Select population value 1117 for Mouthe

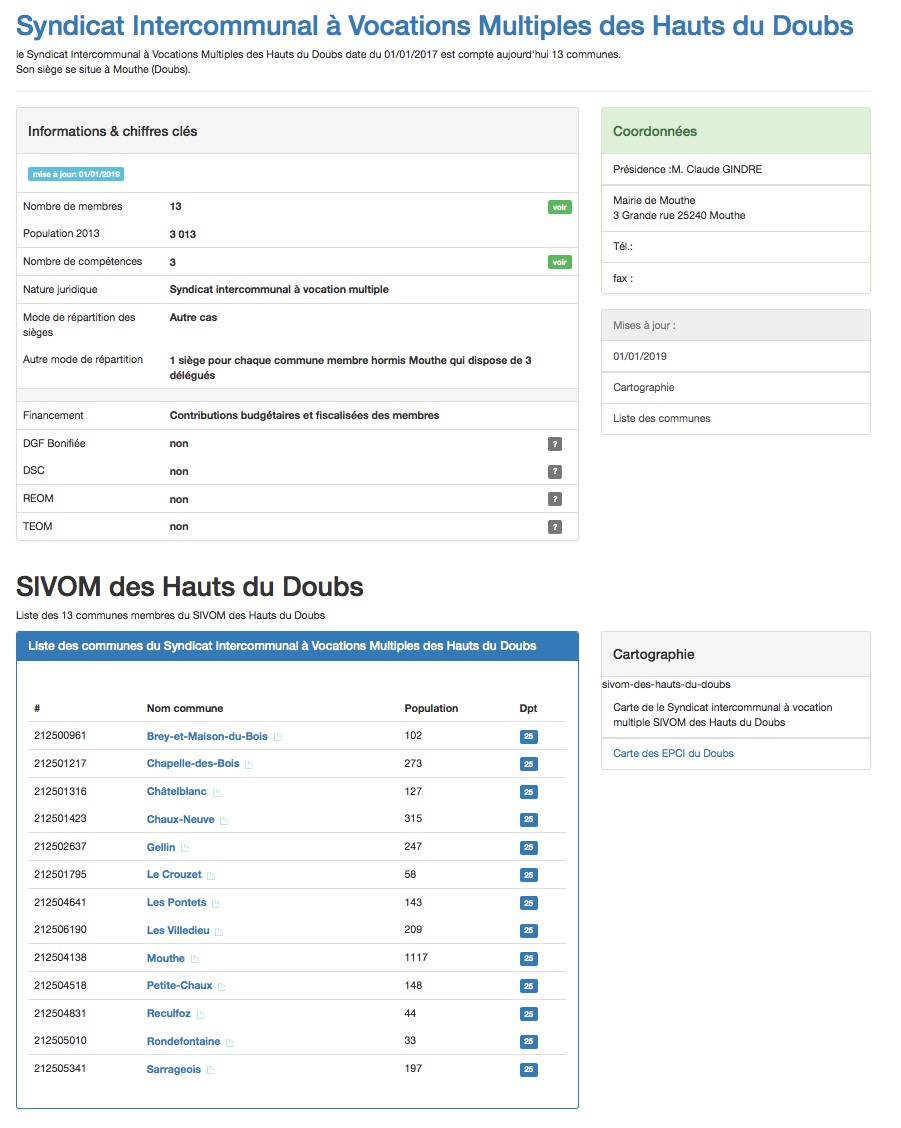tap(416, 958)
